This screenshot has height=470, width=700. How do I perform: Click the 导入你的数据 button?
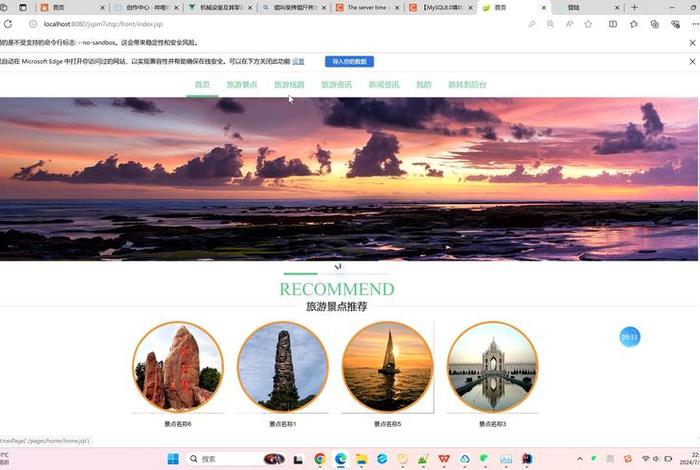[349, 61]
